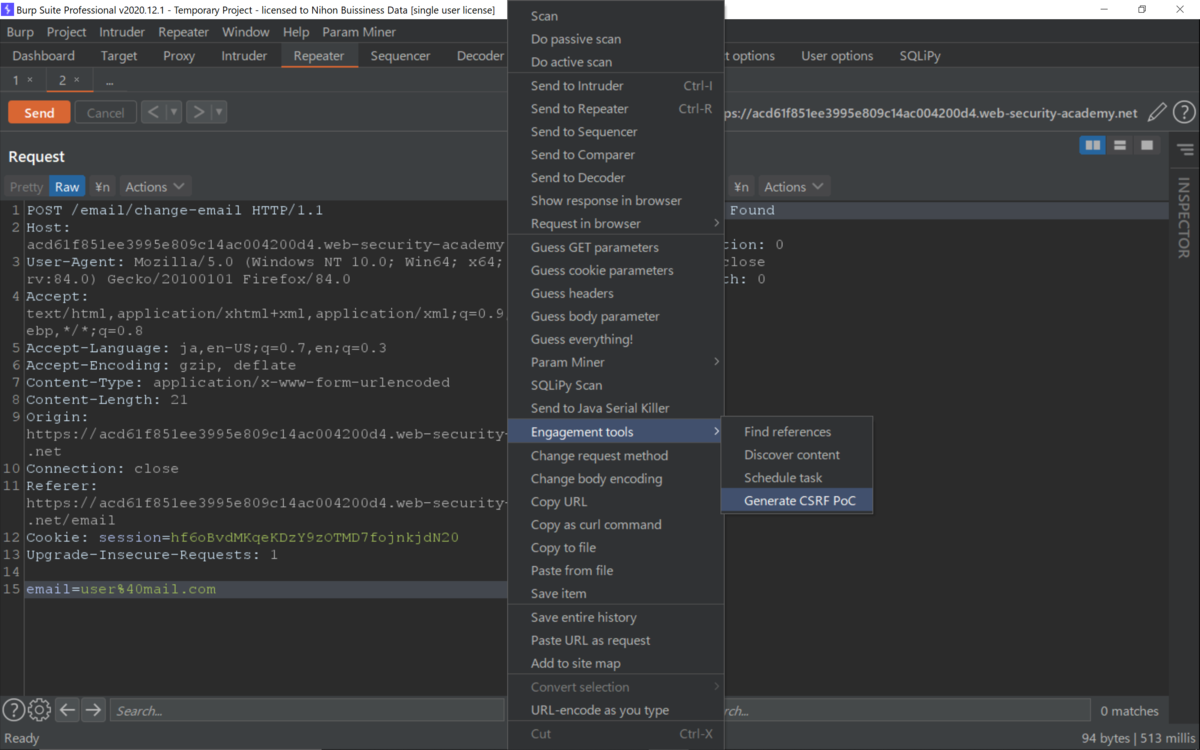Go to previous search match arrow
The width and height of the screenshot is (1200, 750).
pyautogui.click(x=67, y=710)
